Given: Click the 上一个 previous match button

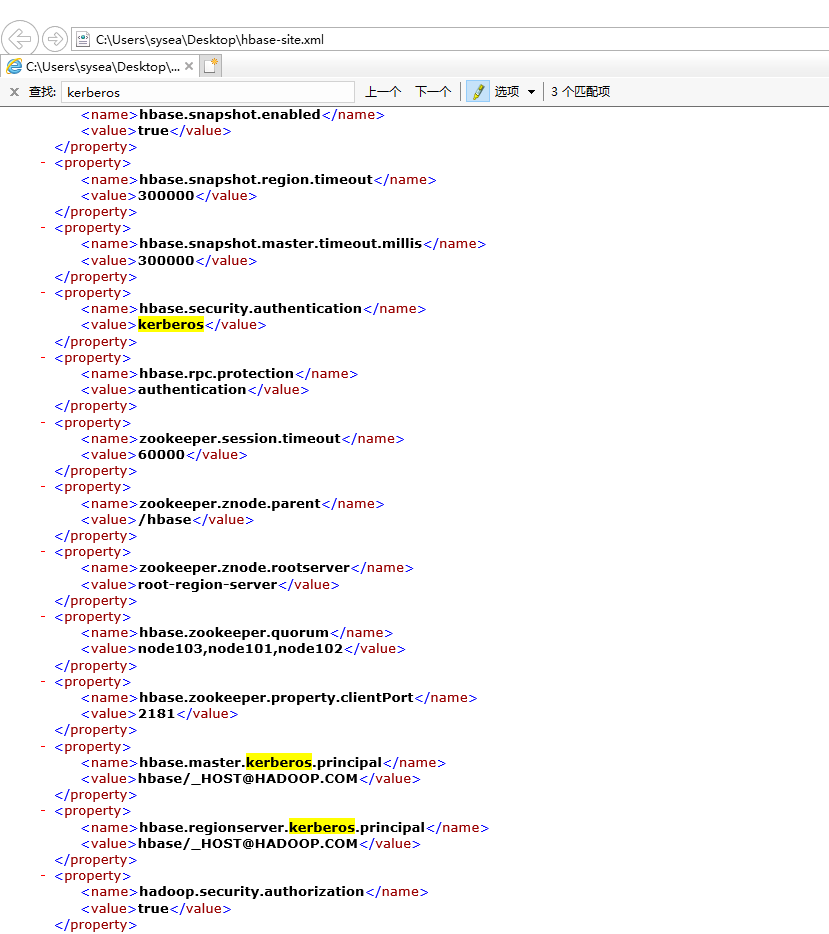Looking at the screenshot, I should click(x=382, y=91).
